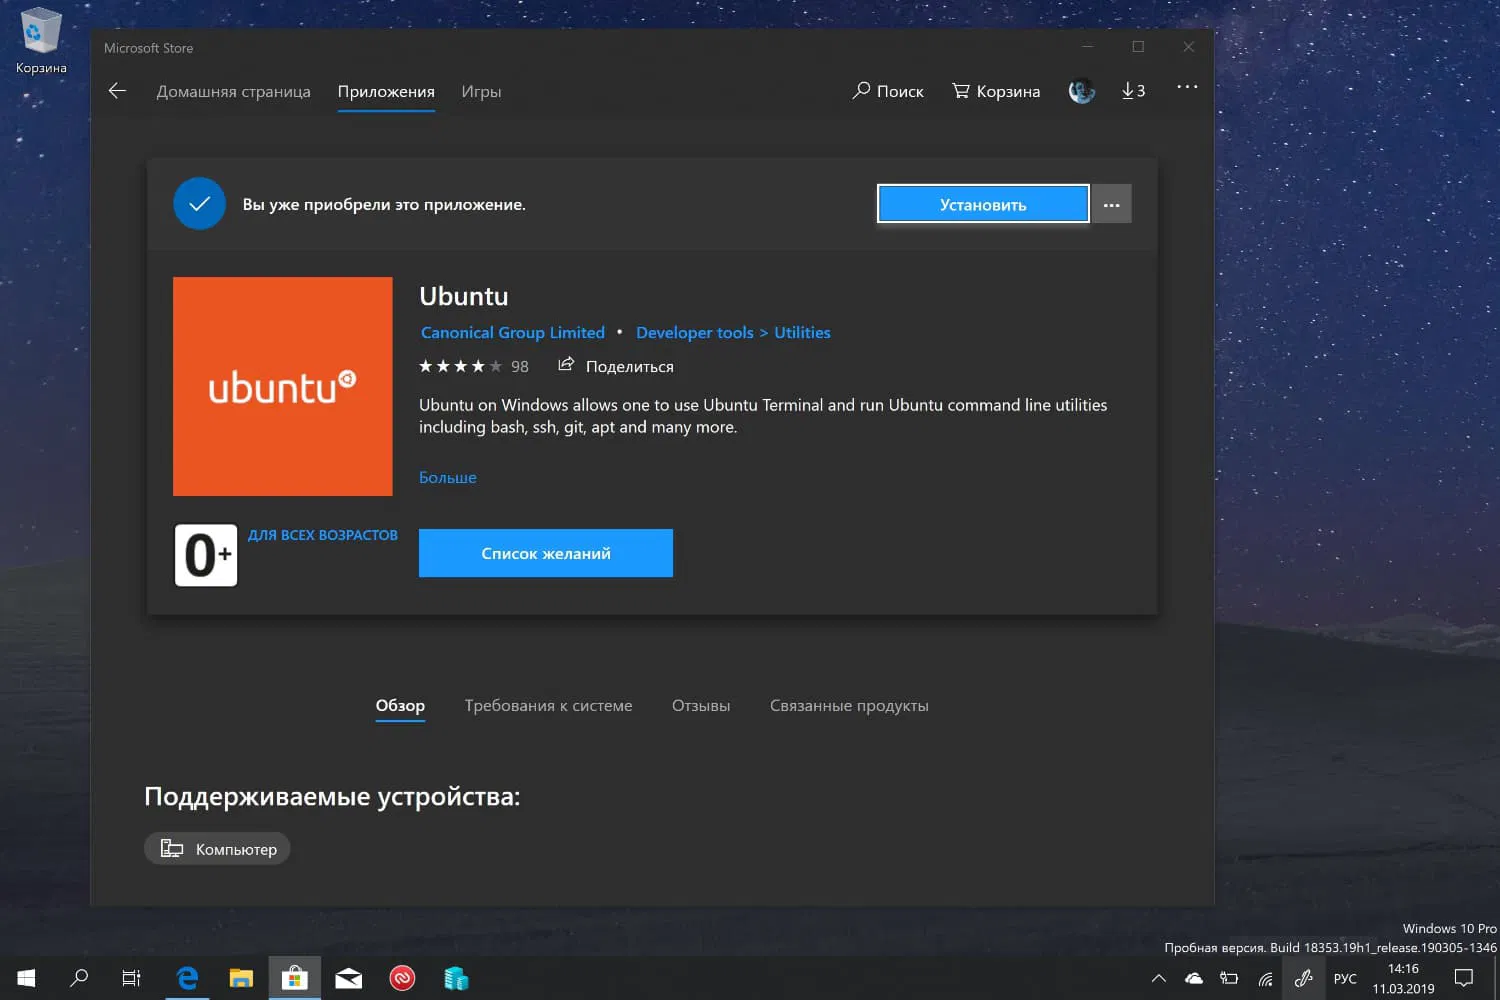Viewport: 1500px width, 1000px height.
Task: Select the Компьютер supported device
Action: (216, 848)
